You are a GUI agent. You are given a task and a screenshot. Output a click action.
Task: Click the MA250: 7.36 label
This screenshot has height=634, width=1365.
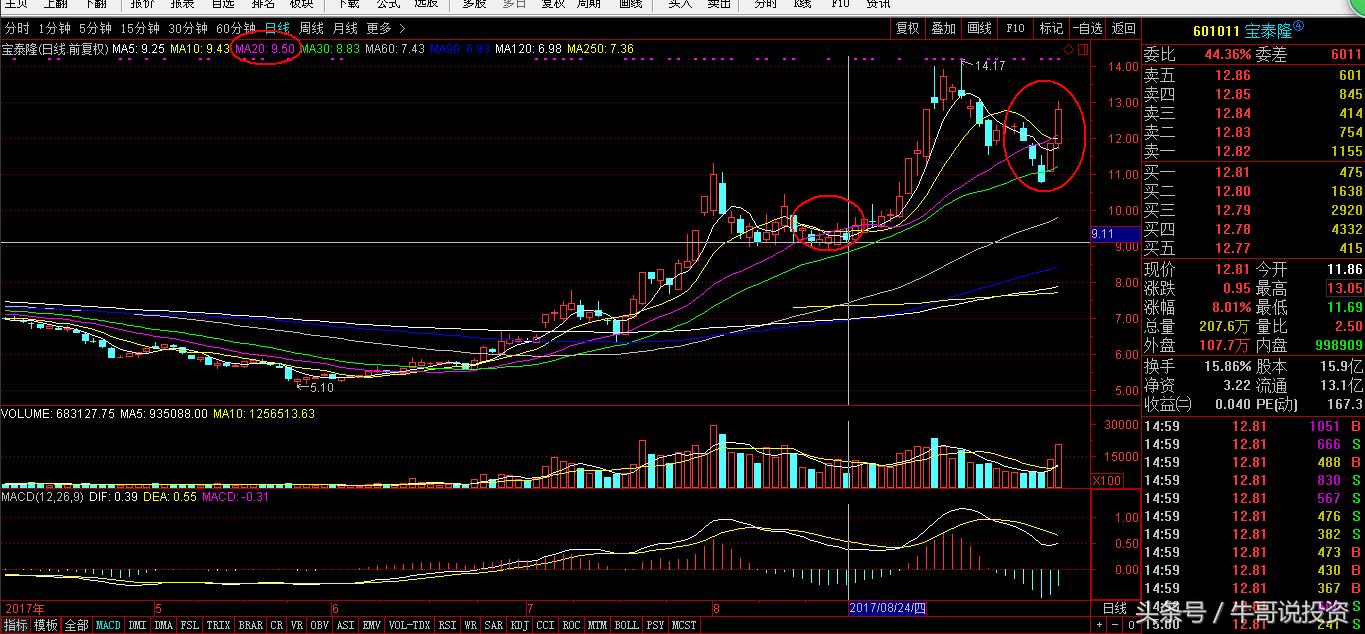coord(600,48)
